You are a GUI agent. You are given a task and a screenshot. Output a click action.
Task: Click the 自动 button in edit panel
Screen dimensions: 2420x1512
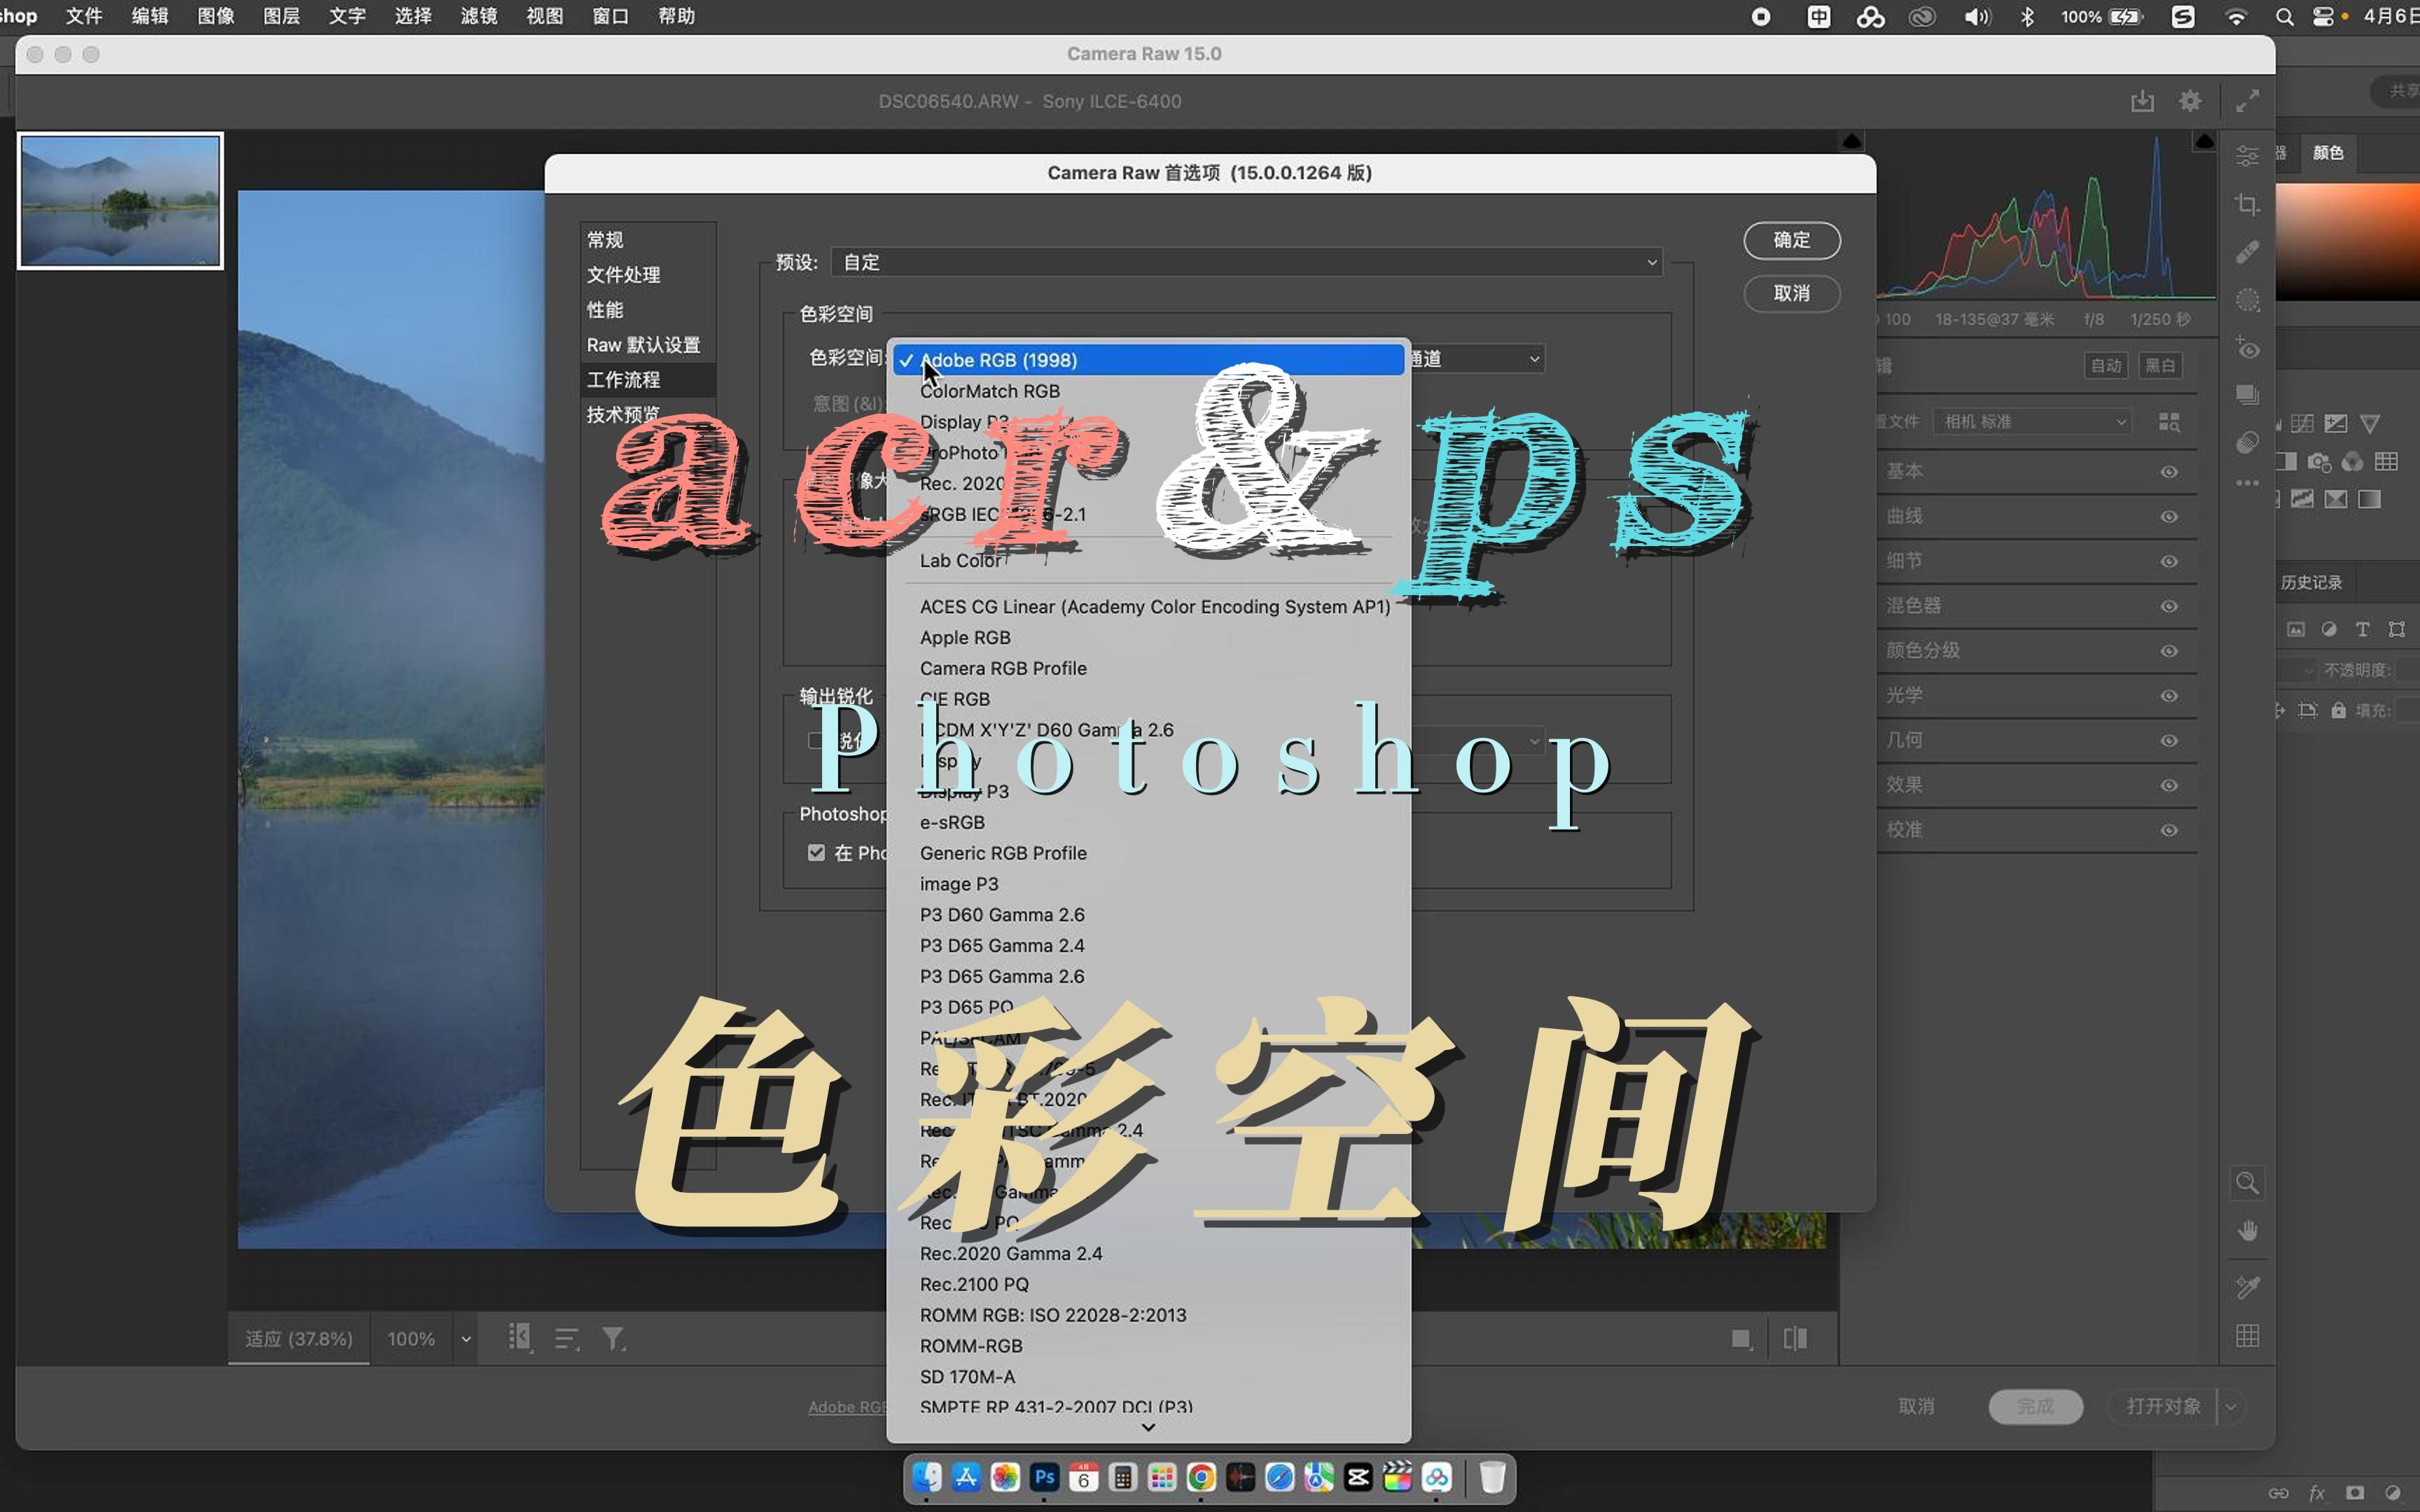pyautogui.click(x=2106, y=366)
